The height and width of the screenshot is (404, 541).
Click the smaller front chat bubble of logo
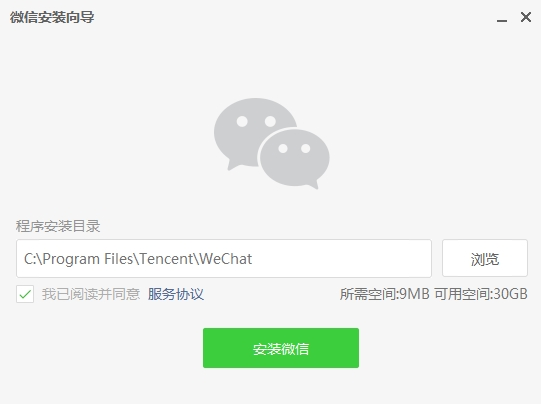(294, 159)
